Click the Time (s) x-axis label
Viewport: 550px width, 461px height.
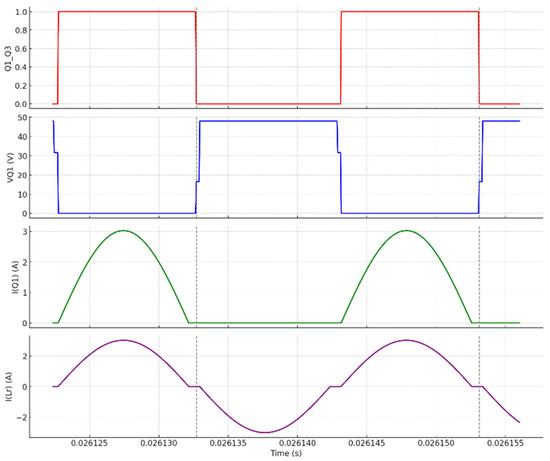pyautogui.click(x=286, y=453)
